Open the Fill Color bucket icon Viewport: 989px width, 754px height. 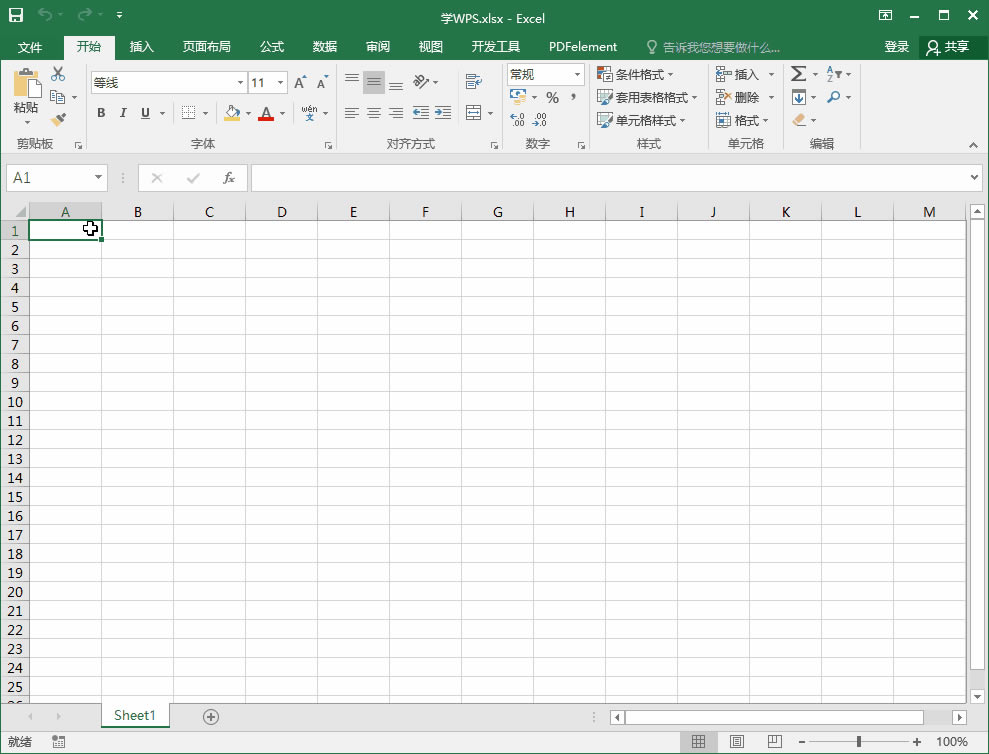(233, 113)
